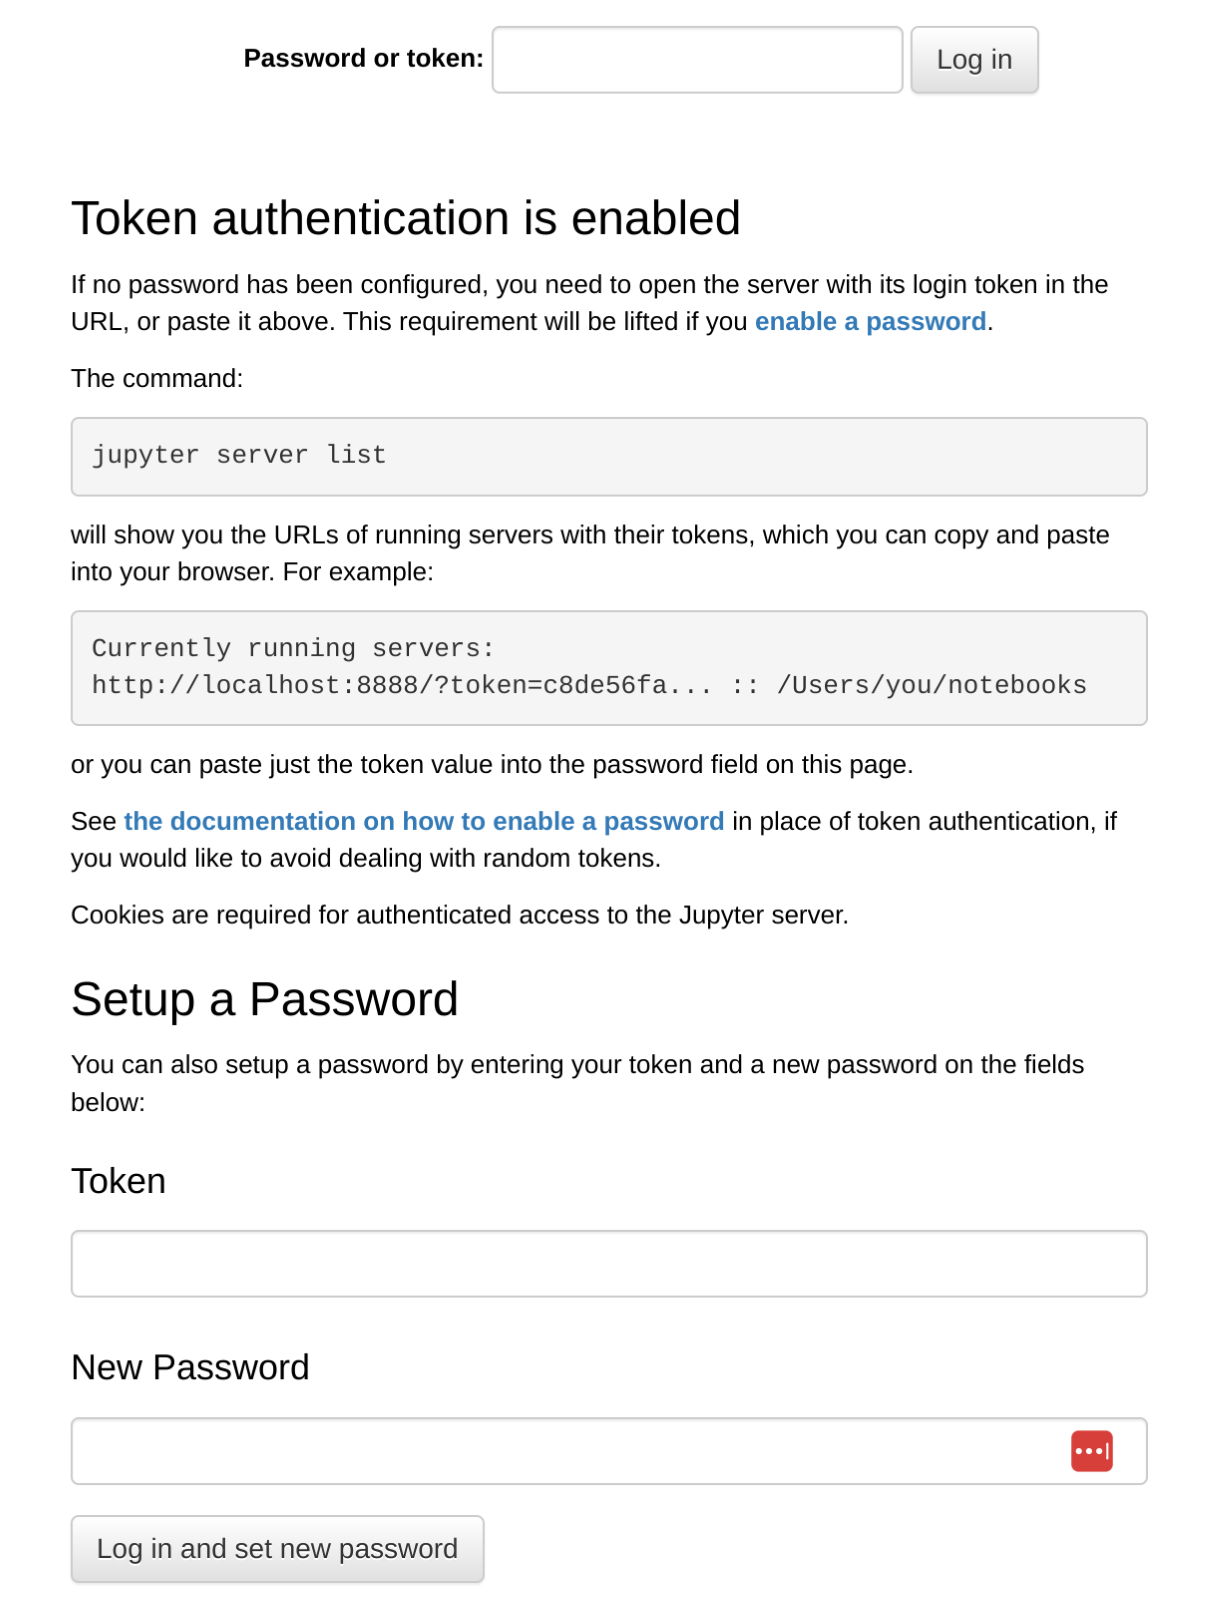This screenshot has width=1215, height=1600.
Task: Click the Currently running servers line
Action: tap(293, 649)
